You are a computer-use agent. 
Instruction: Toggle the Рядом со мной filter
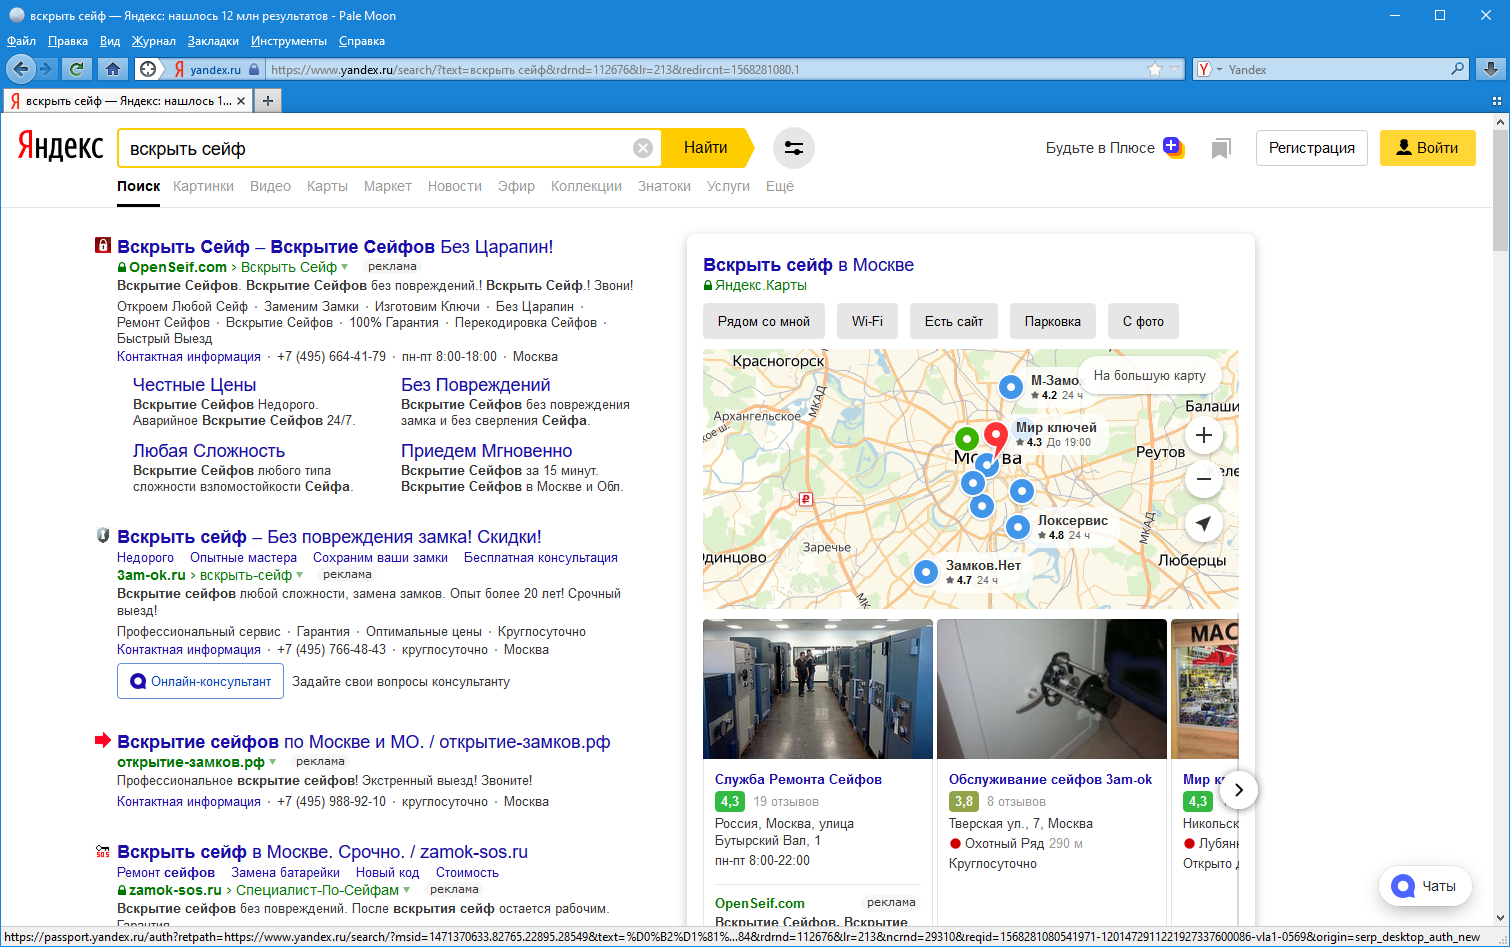[x=764, y=321]
